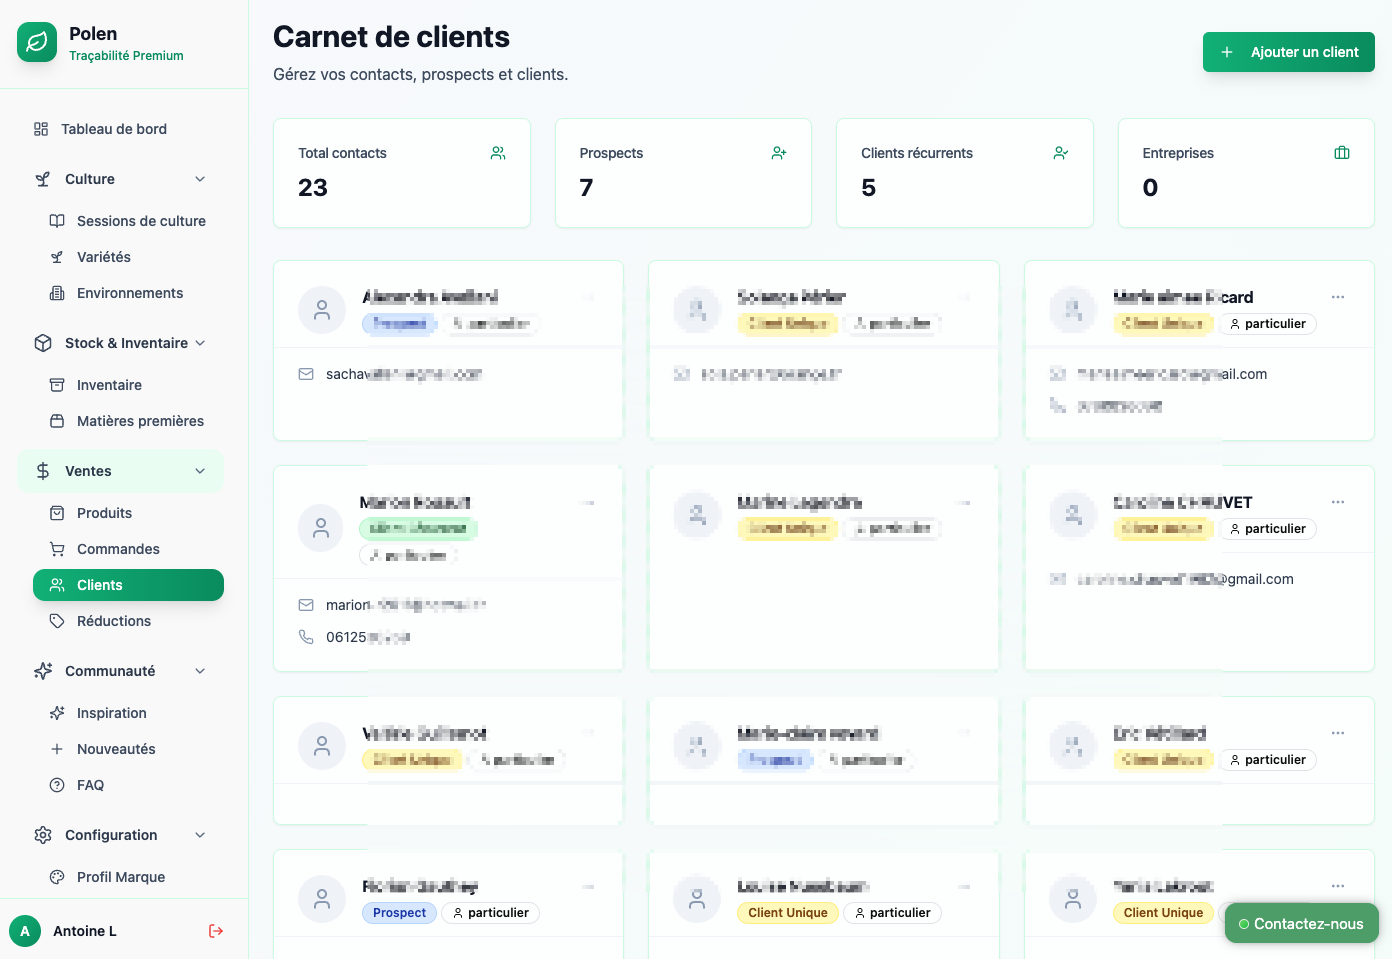Collapse the Configuration section chevron
The width and height of the screenshot is (1392, 959).
[x=200, y=835]
